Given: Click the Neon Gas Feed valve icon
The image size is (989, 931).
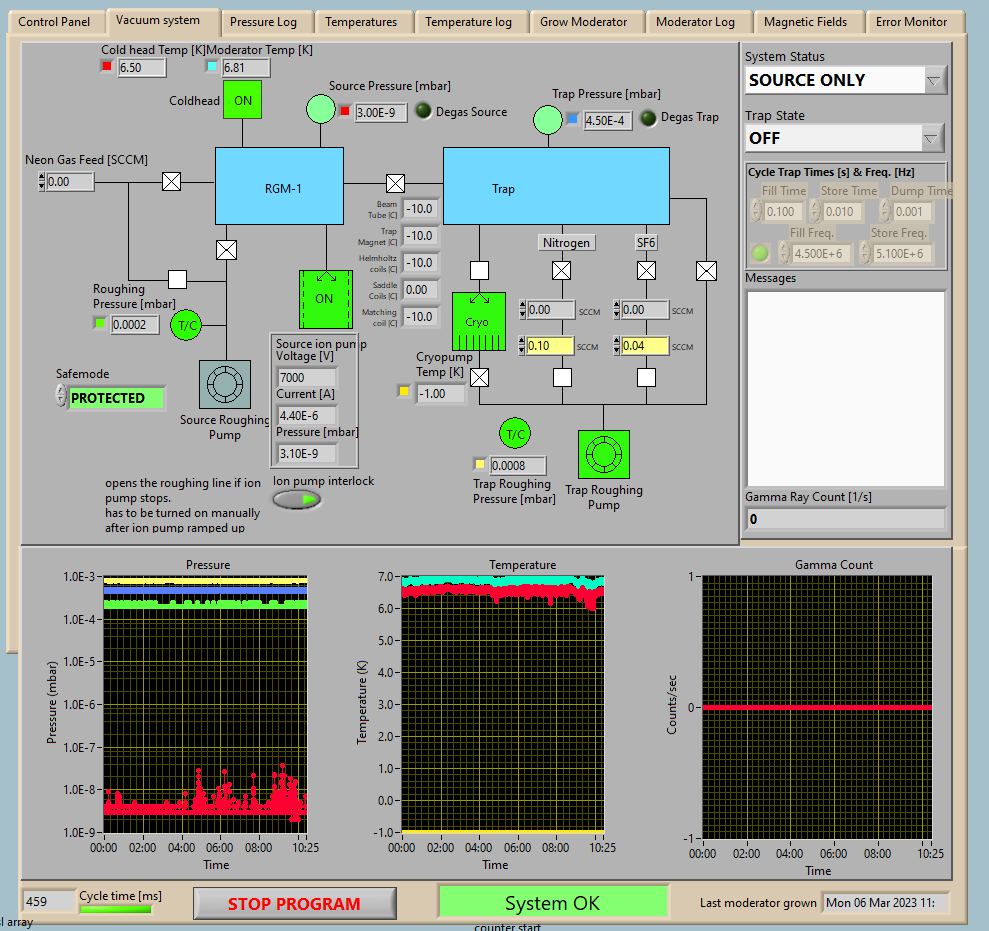Looking at the screenshot, I should 172,181.
